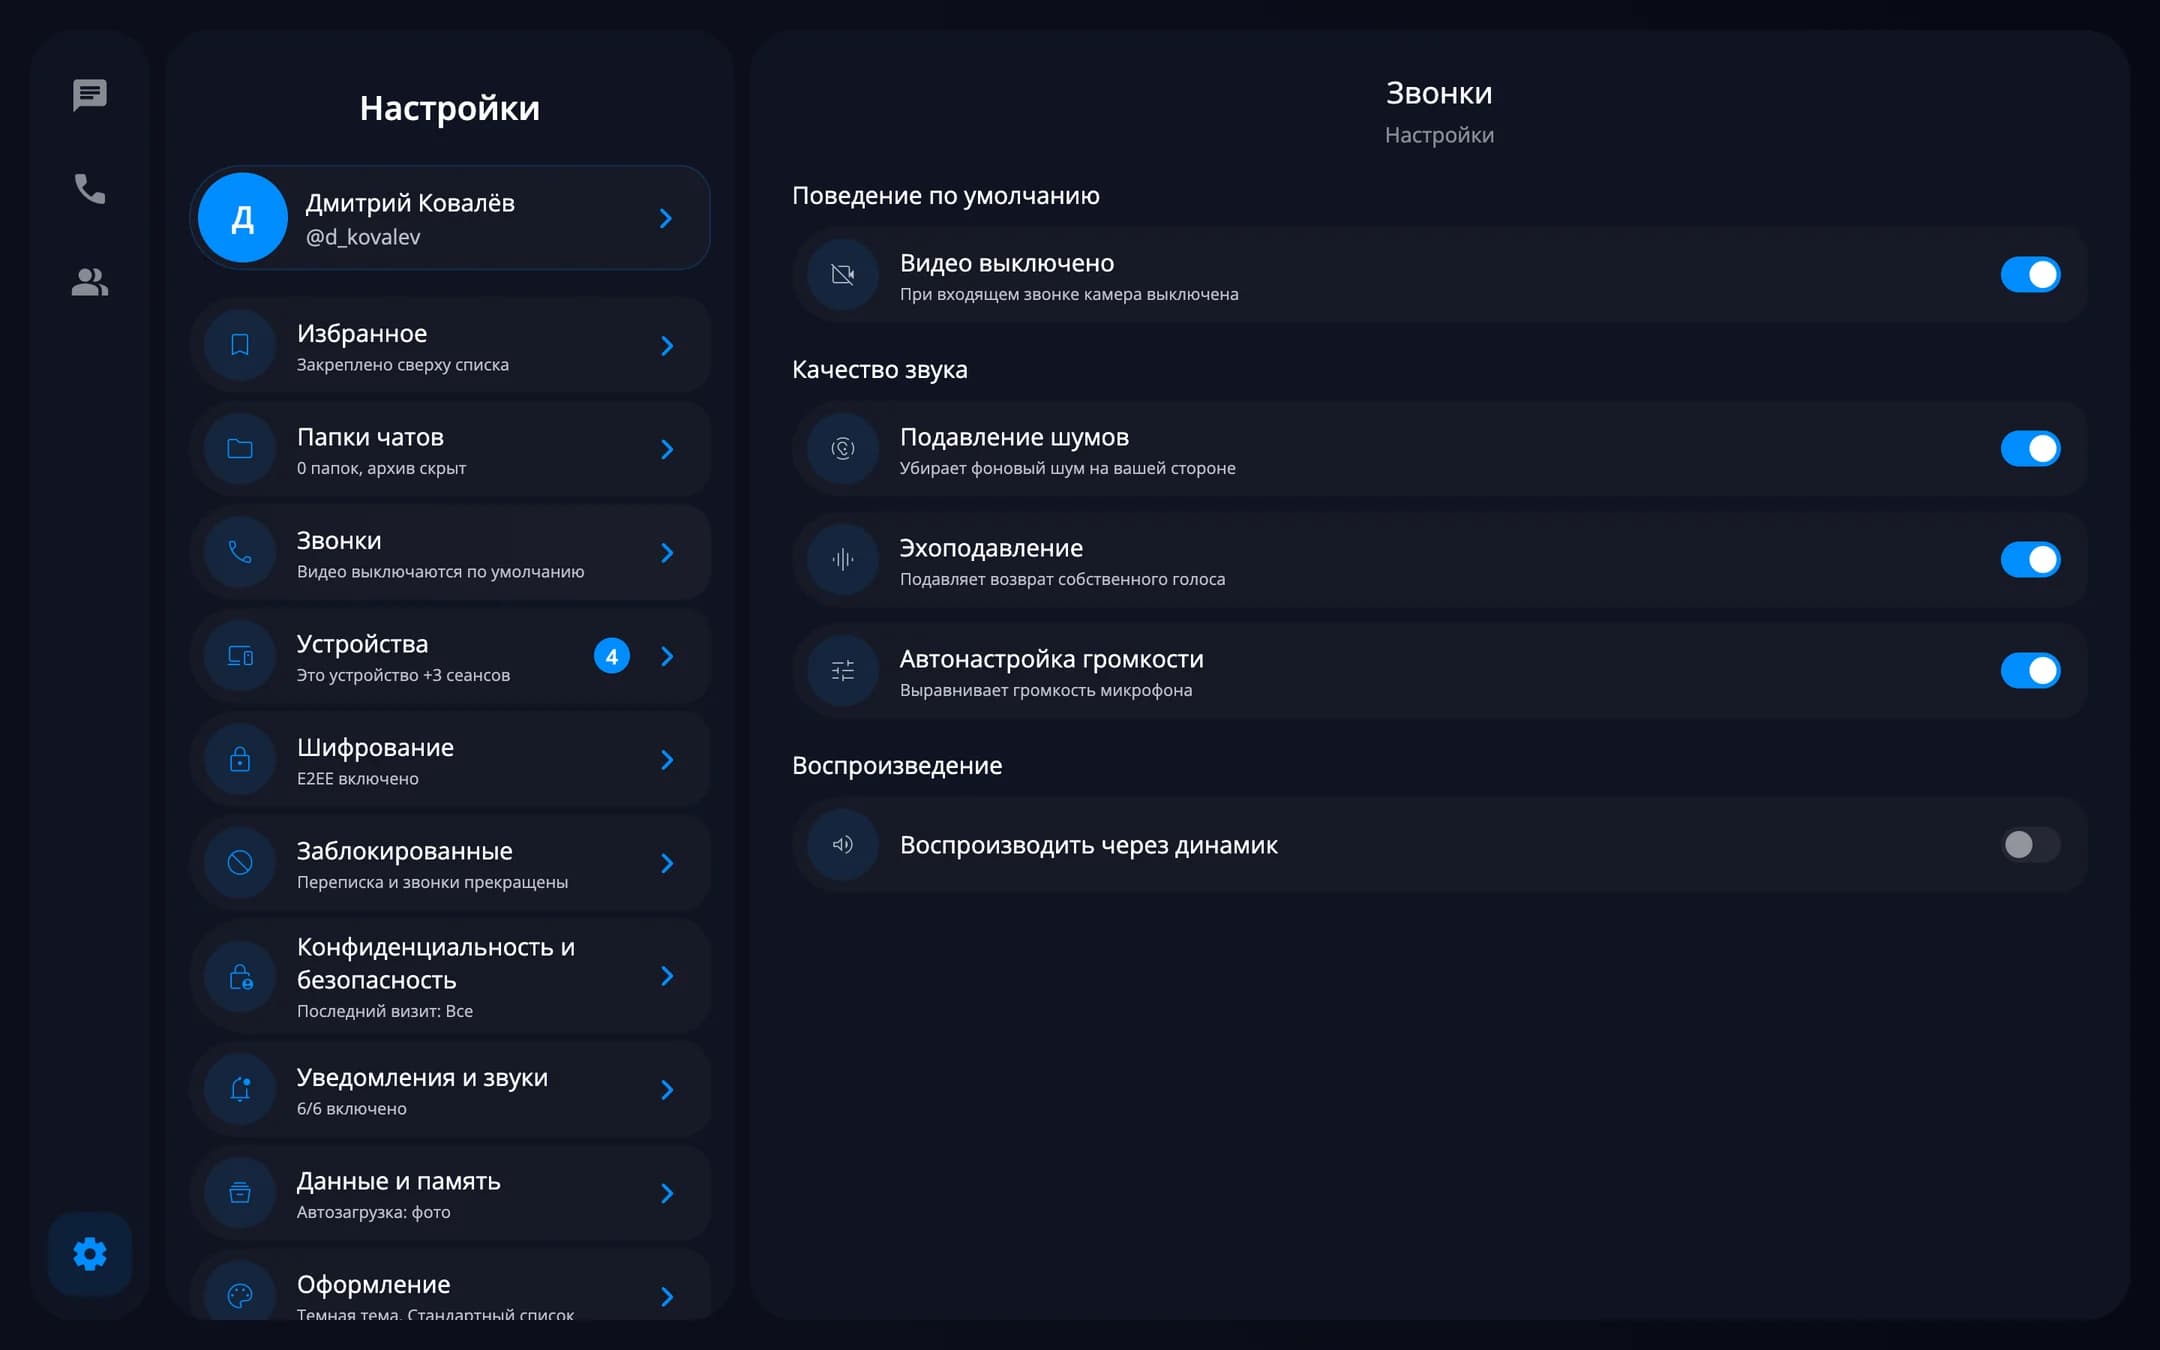The width and height of the screenshot is (2160, 1350).
Task: Click the speaker icon for Воспроизводить через динамик
Action: click(843, 844)
